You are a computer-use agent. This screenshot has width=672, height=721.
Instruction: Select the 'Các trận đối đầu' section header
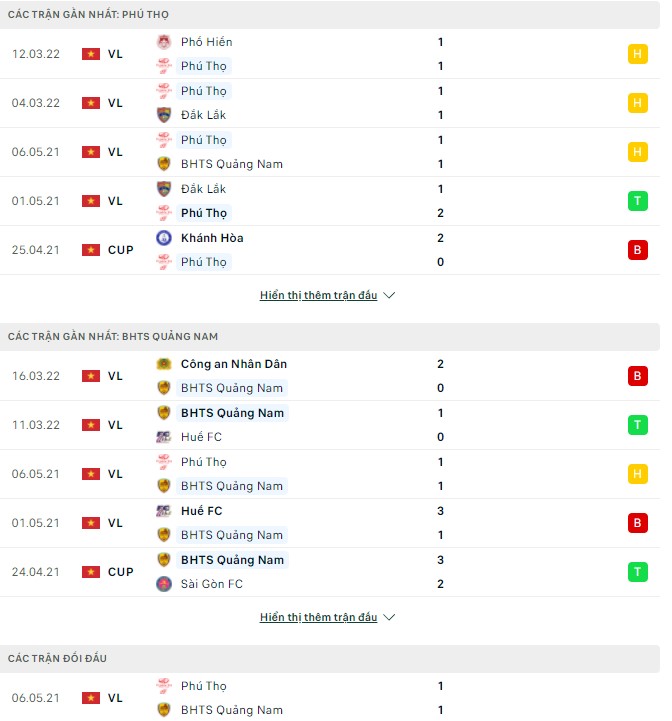[x=57, y=659]
